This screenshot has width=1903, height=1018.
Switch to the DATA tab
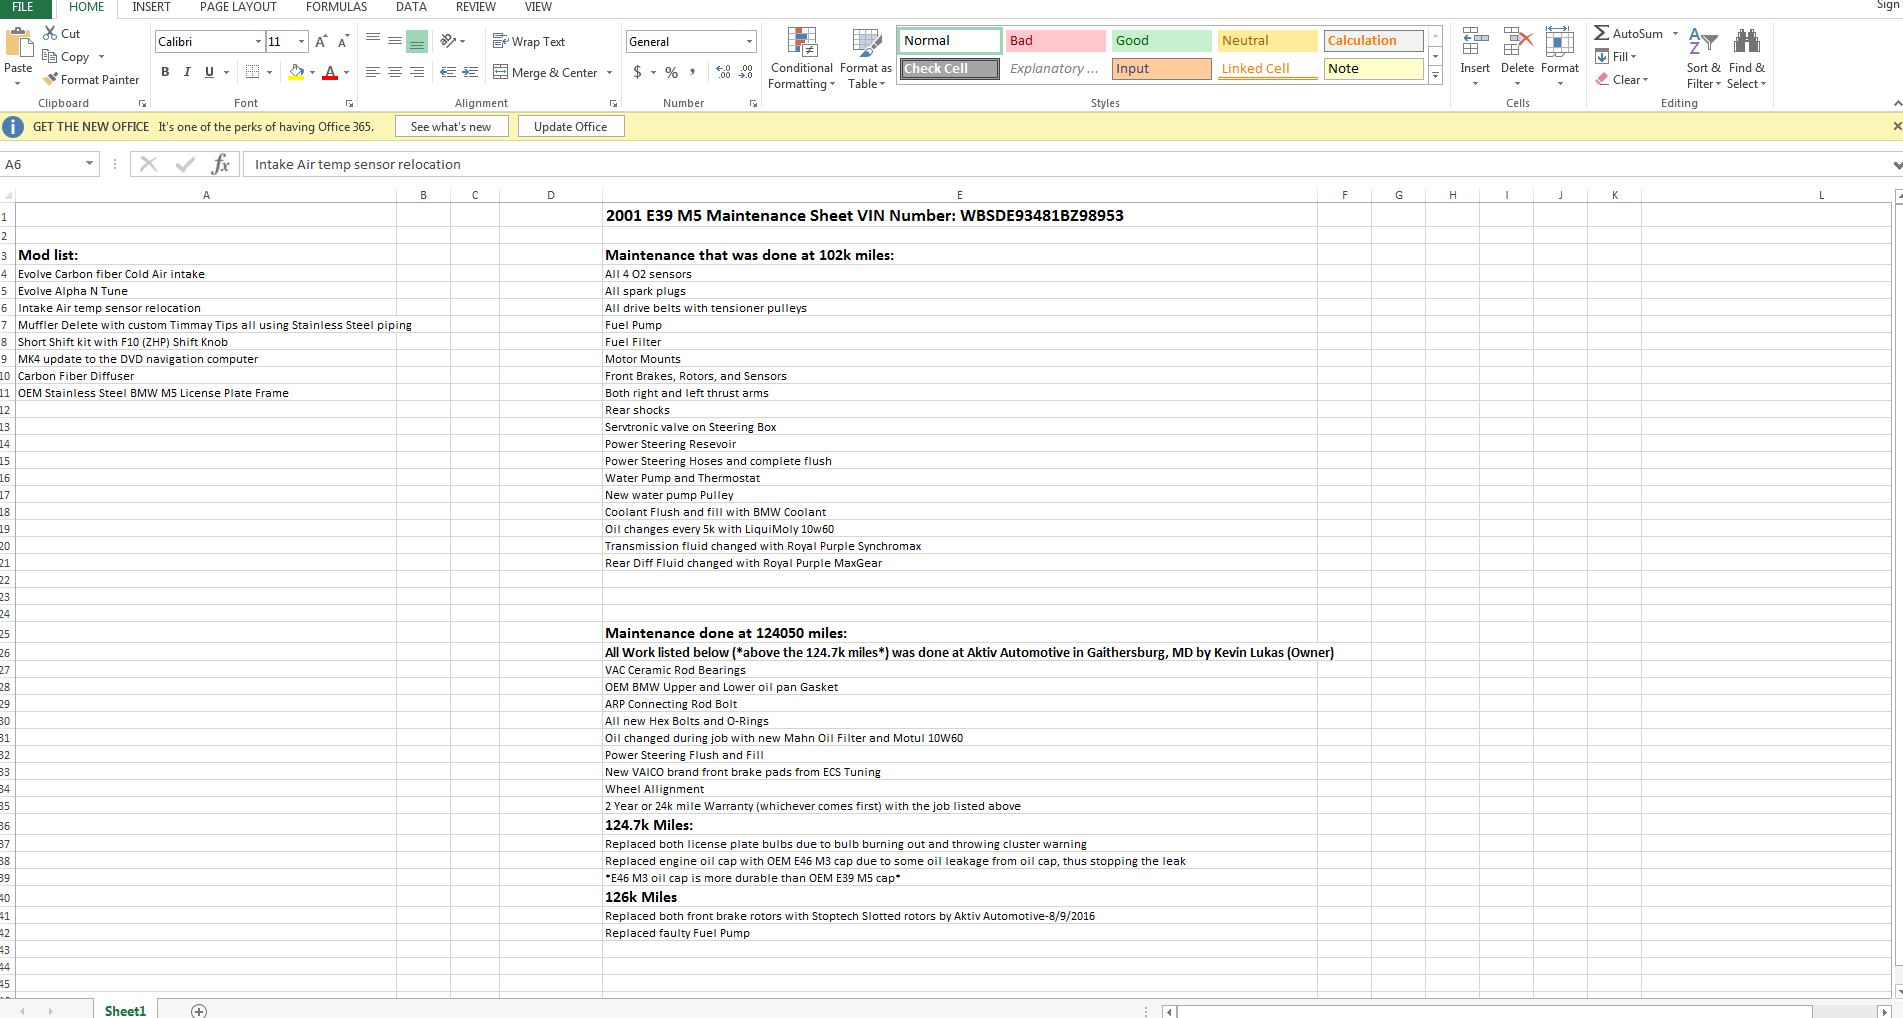(x=411, y=7)
